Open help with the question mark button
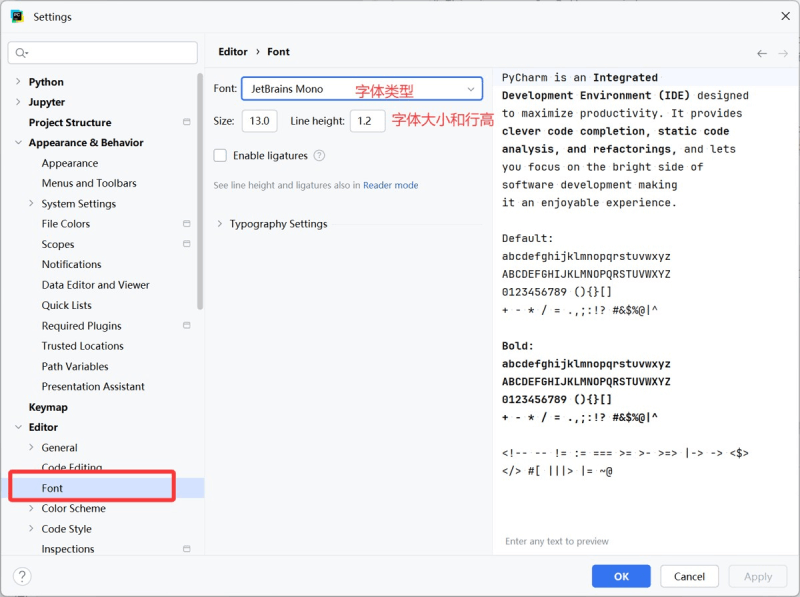Screen dimensions: 800x597 click(x=22, y=577)
